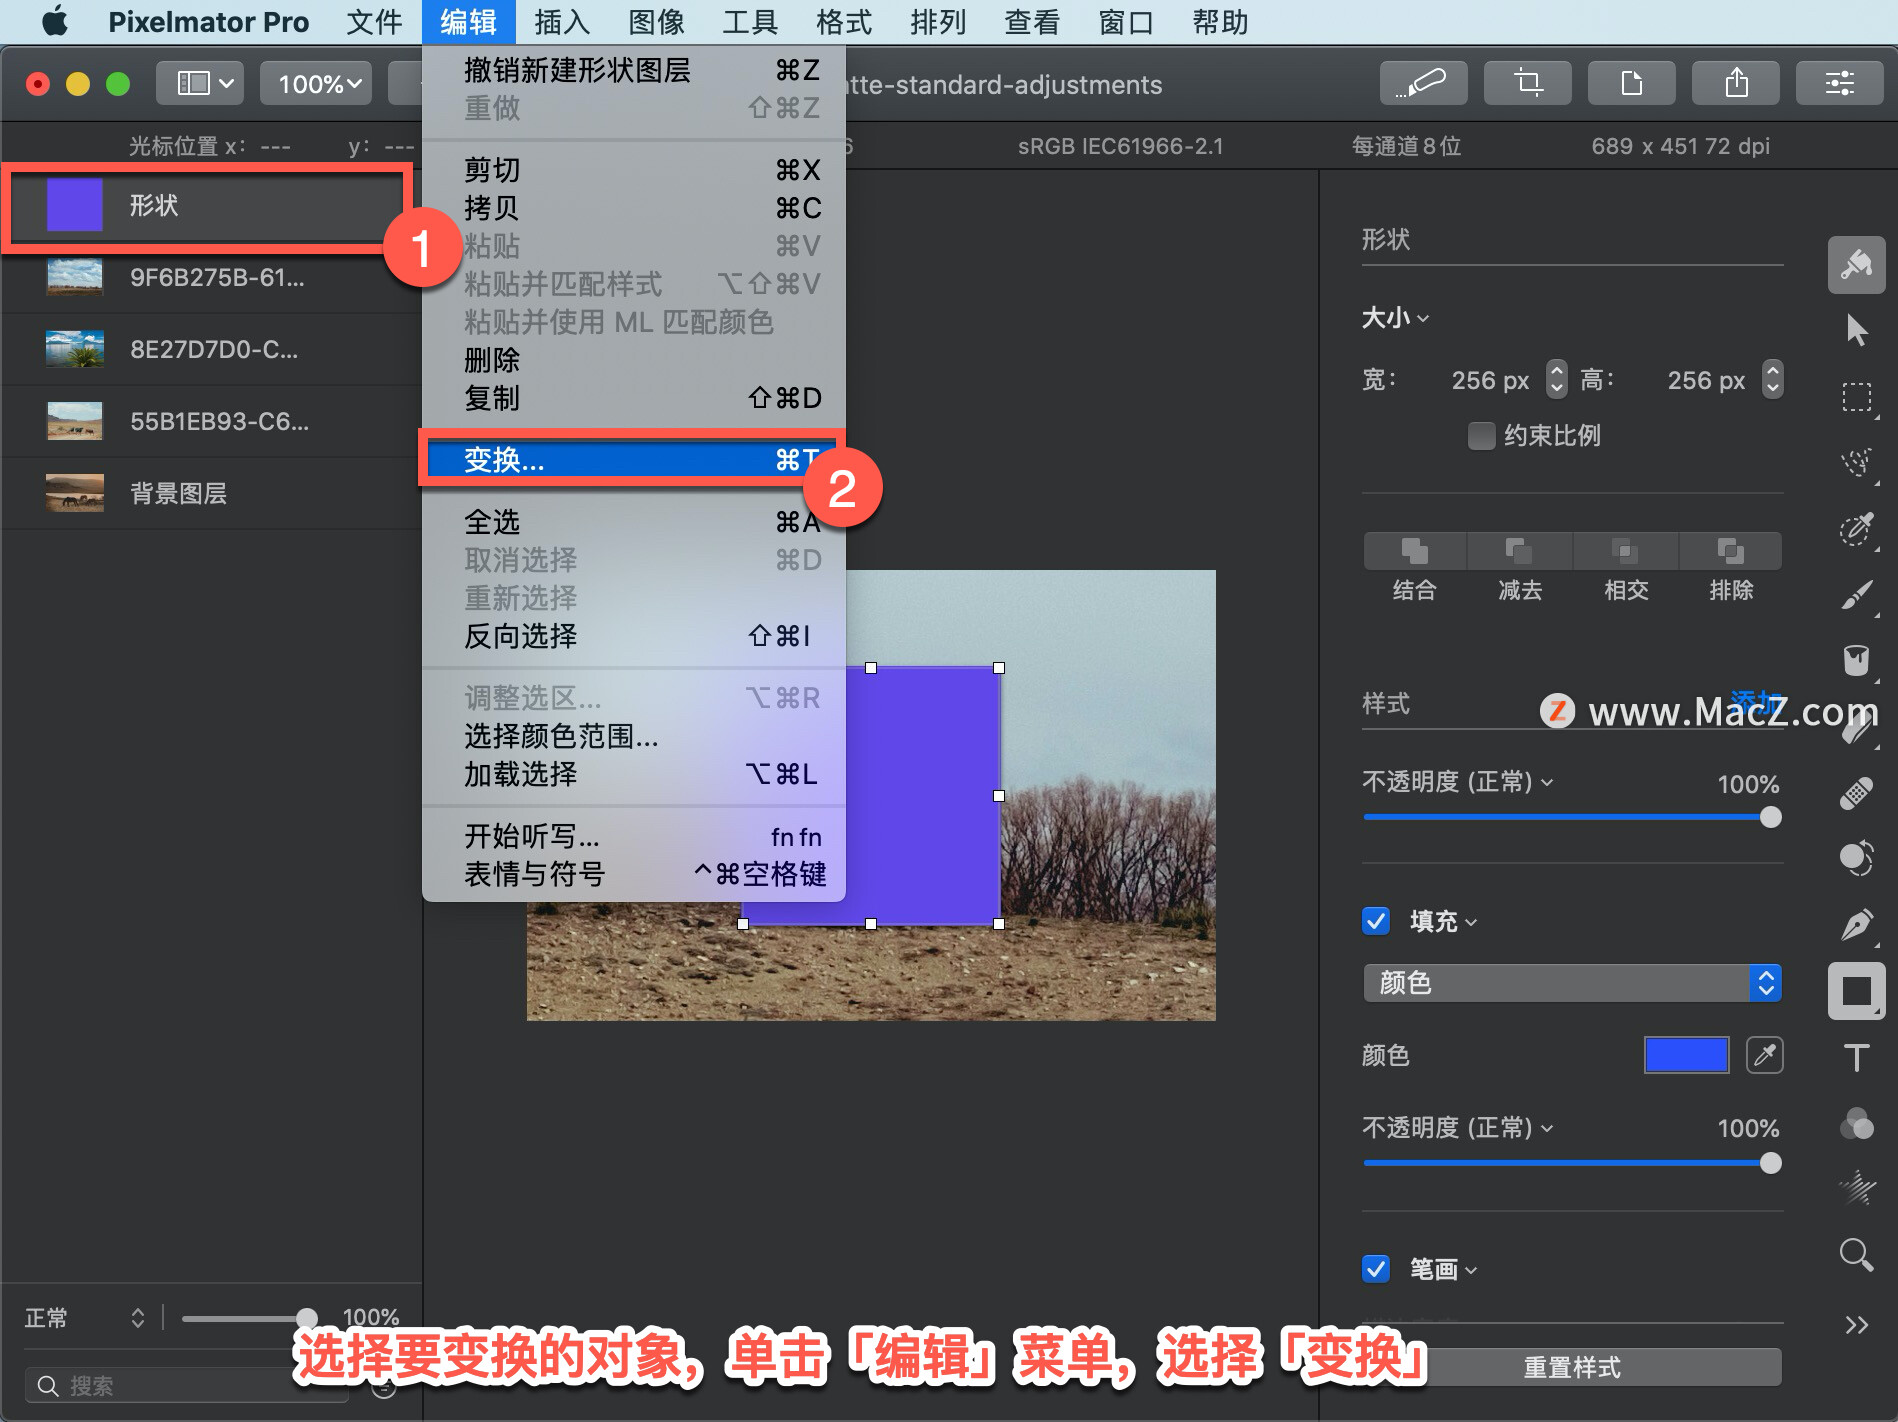Click the blue fill color swatch
Screen dimensions: 1898x1422
pyautogui.click(x=1686, y=1055)
